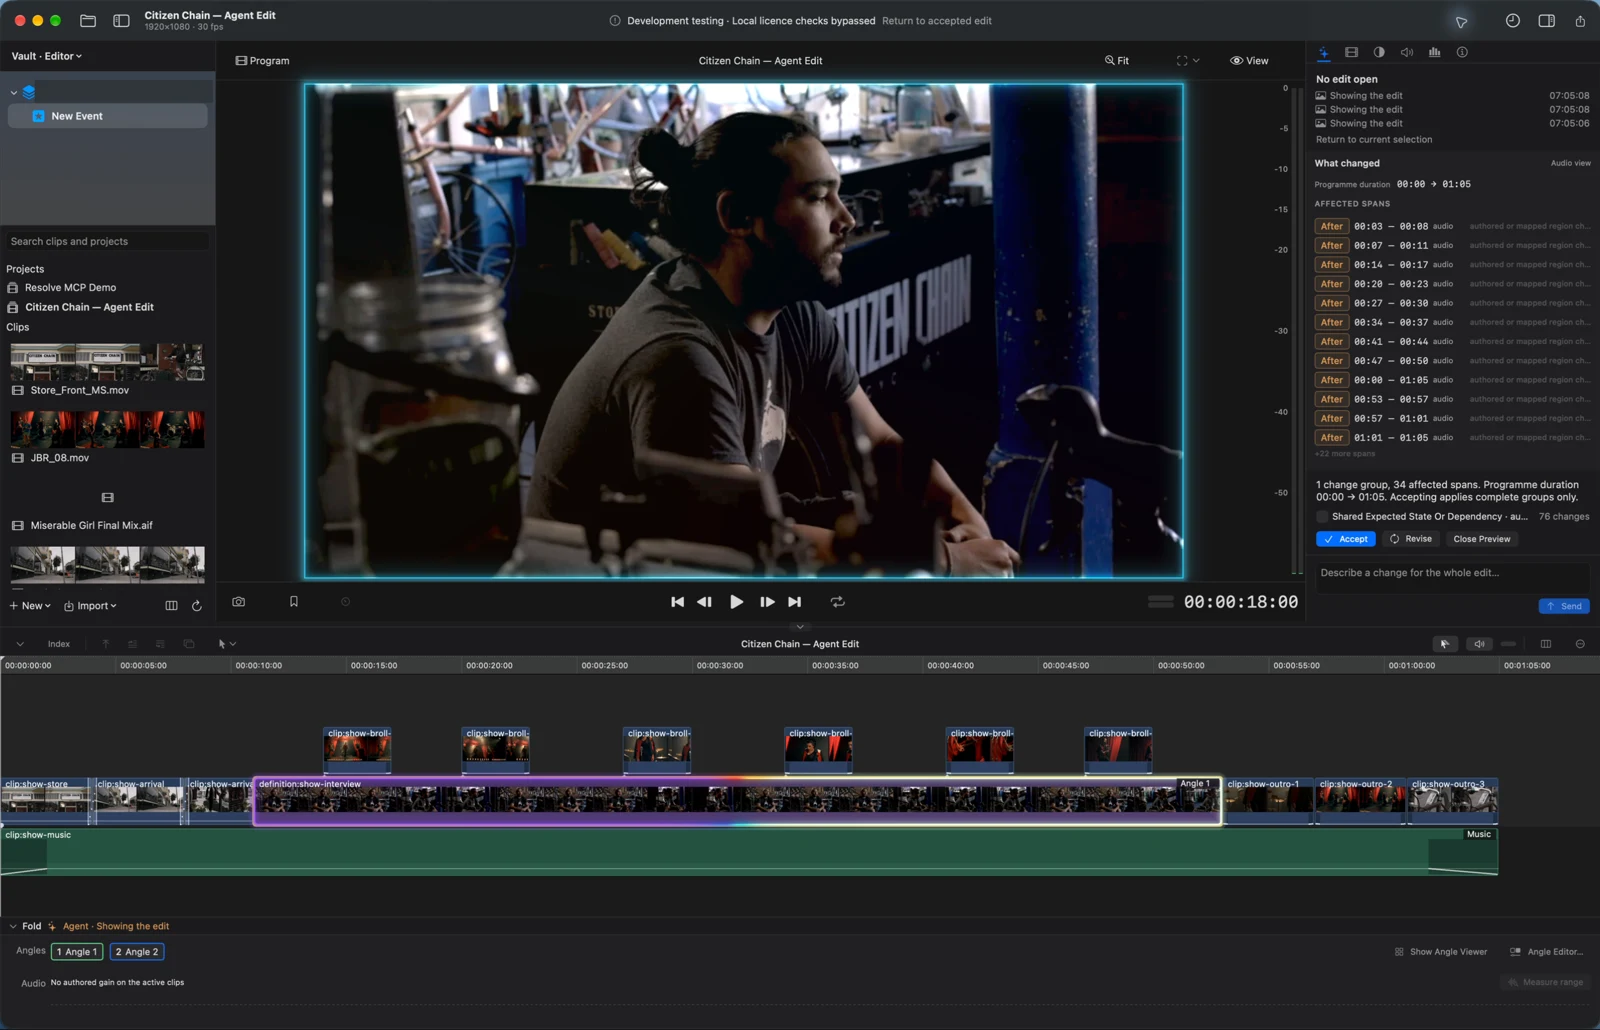Open the history clock icon
Screen dimensions: 1600x1030
(x=1512, y=20)
